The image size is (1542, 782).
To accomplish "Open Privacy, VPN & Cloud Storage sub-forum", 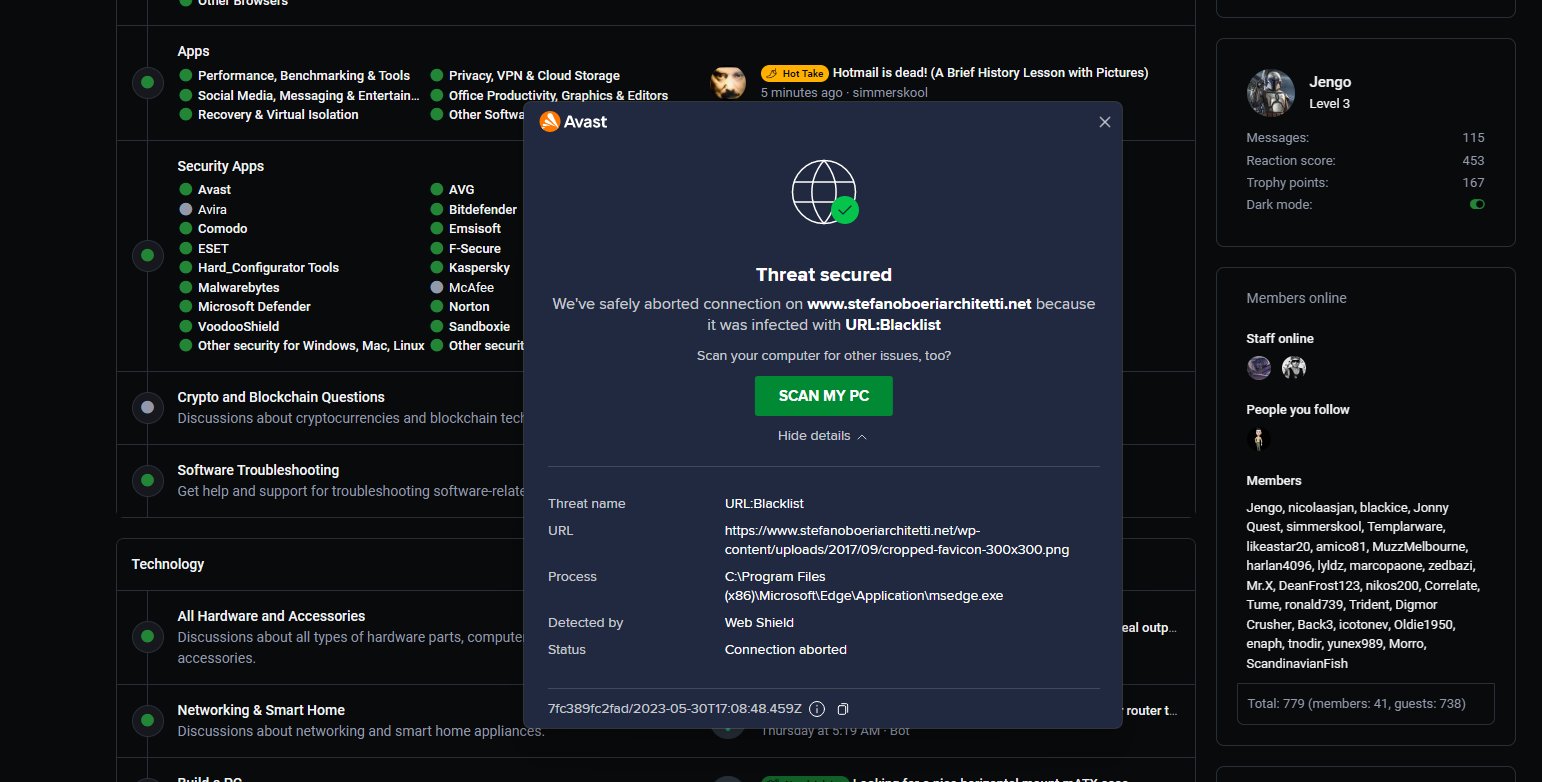I will tap(534, 76).
